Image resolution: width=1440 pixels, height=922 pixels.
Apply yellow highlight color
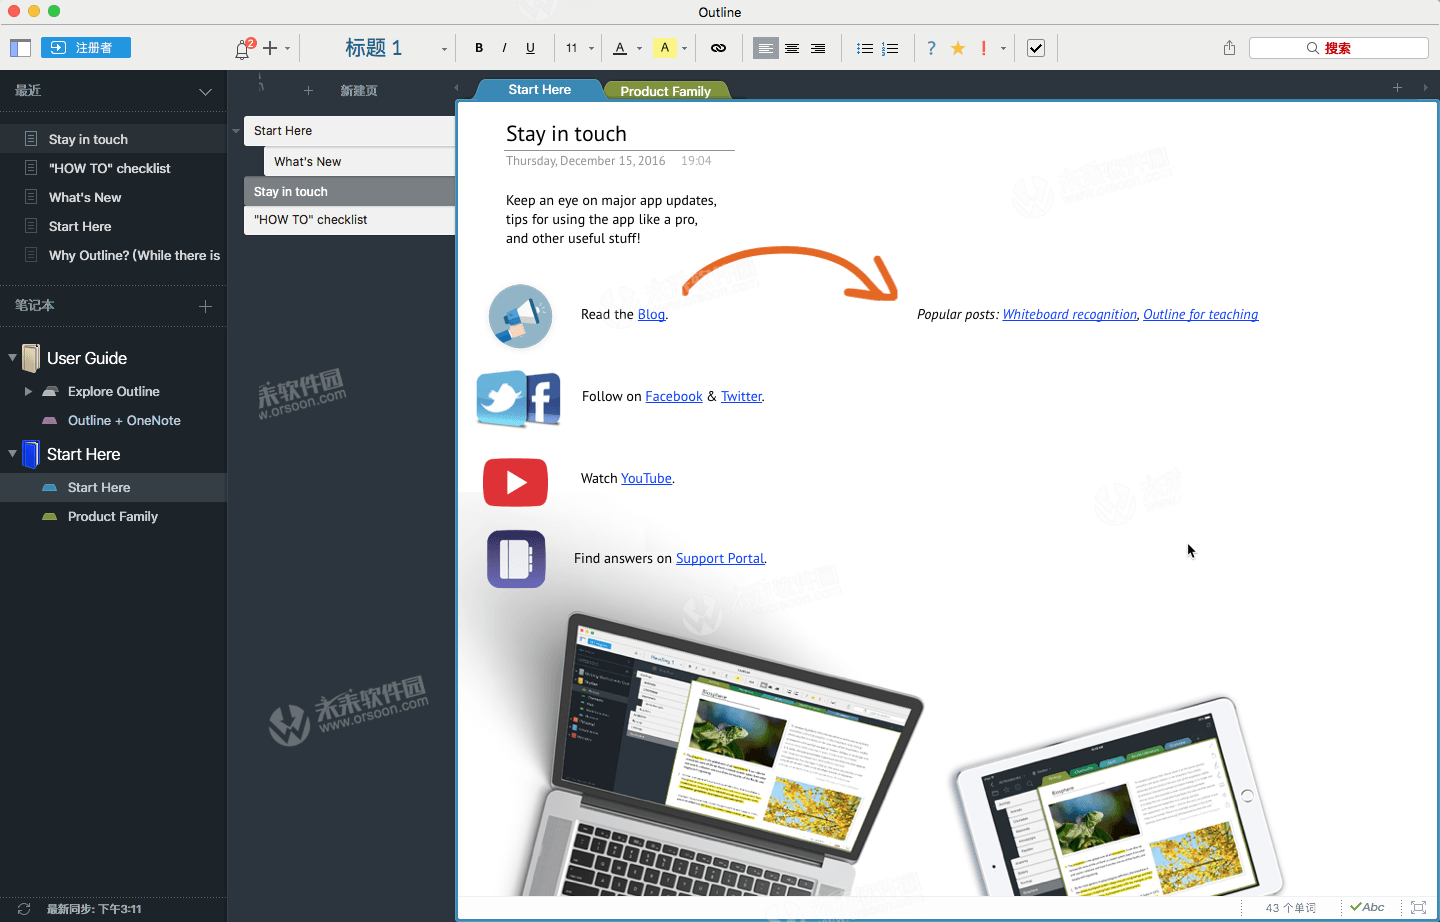pos(665,48)
